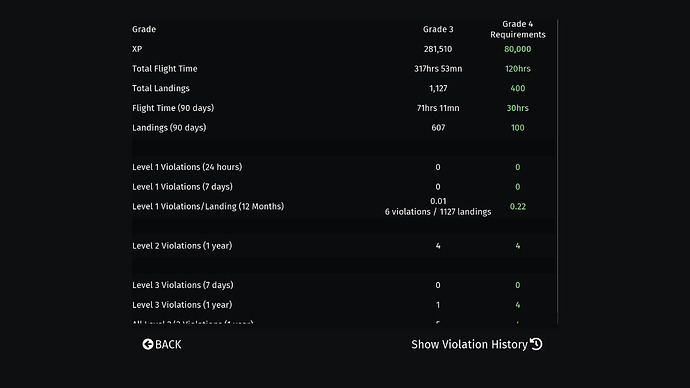Select Level 1 Violations (7 days) row
The height and width of the screenshot is (388, 690).
click(344, 187)
